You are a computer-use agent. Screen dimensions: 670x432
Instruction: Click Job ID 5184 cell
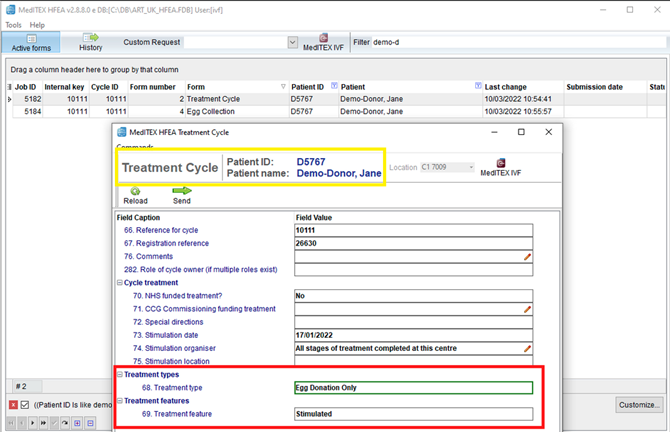point(27,112)
